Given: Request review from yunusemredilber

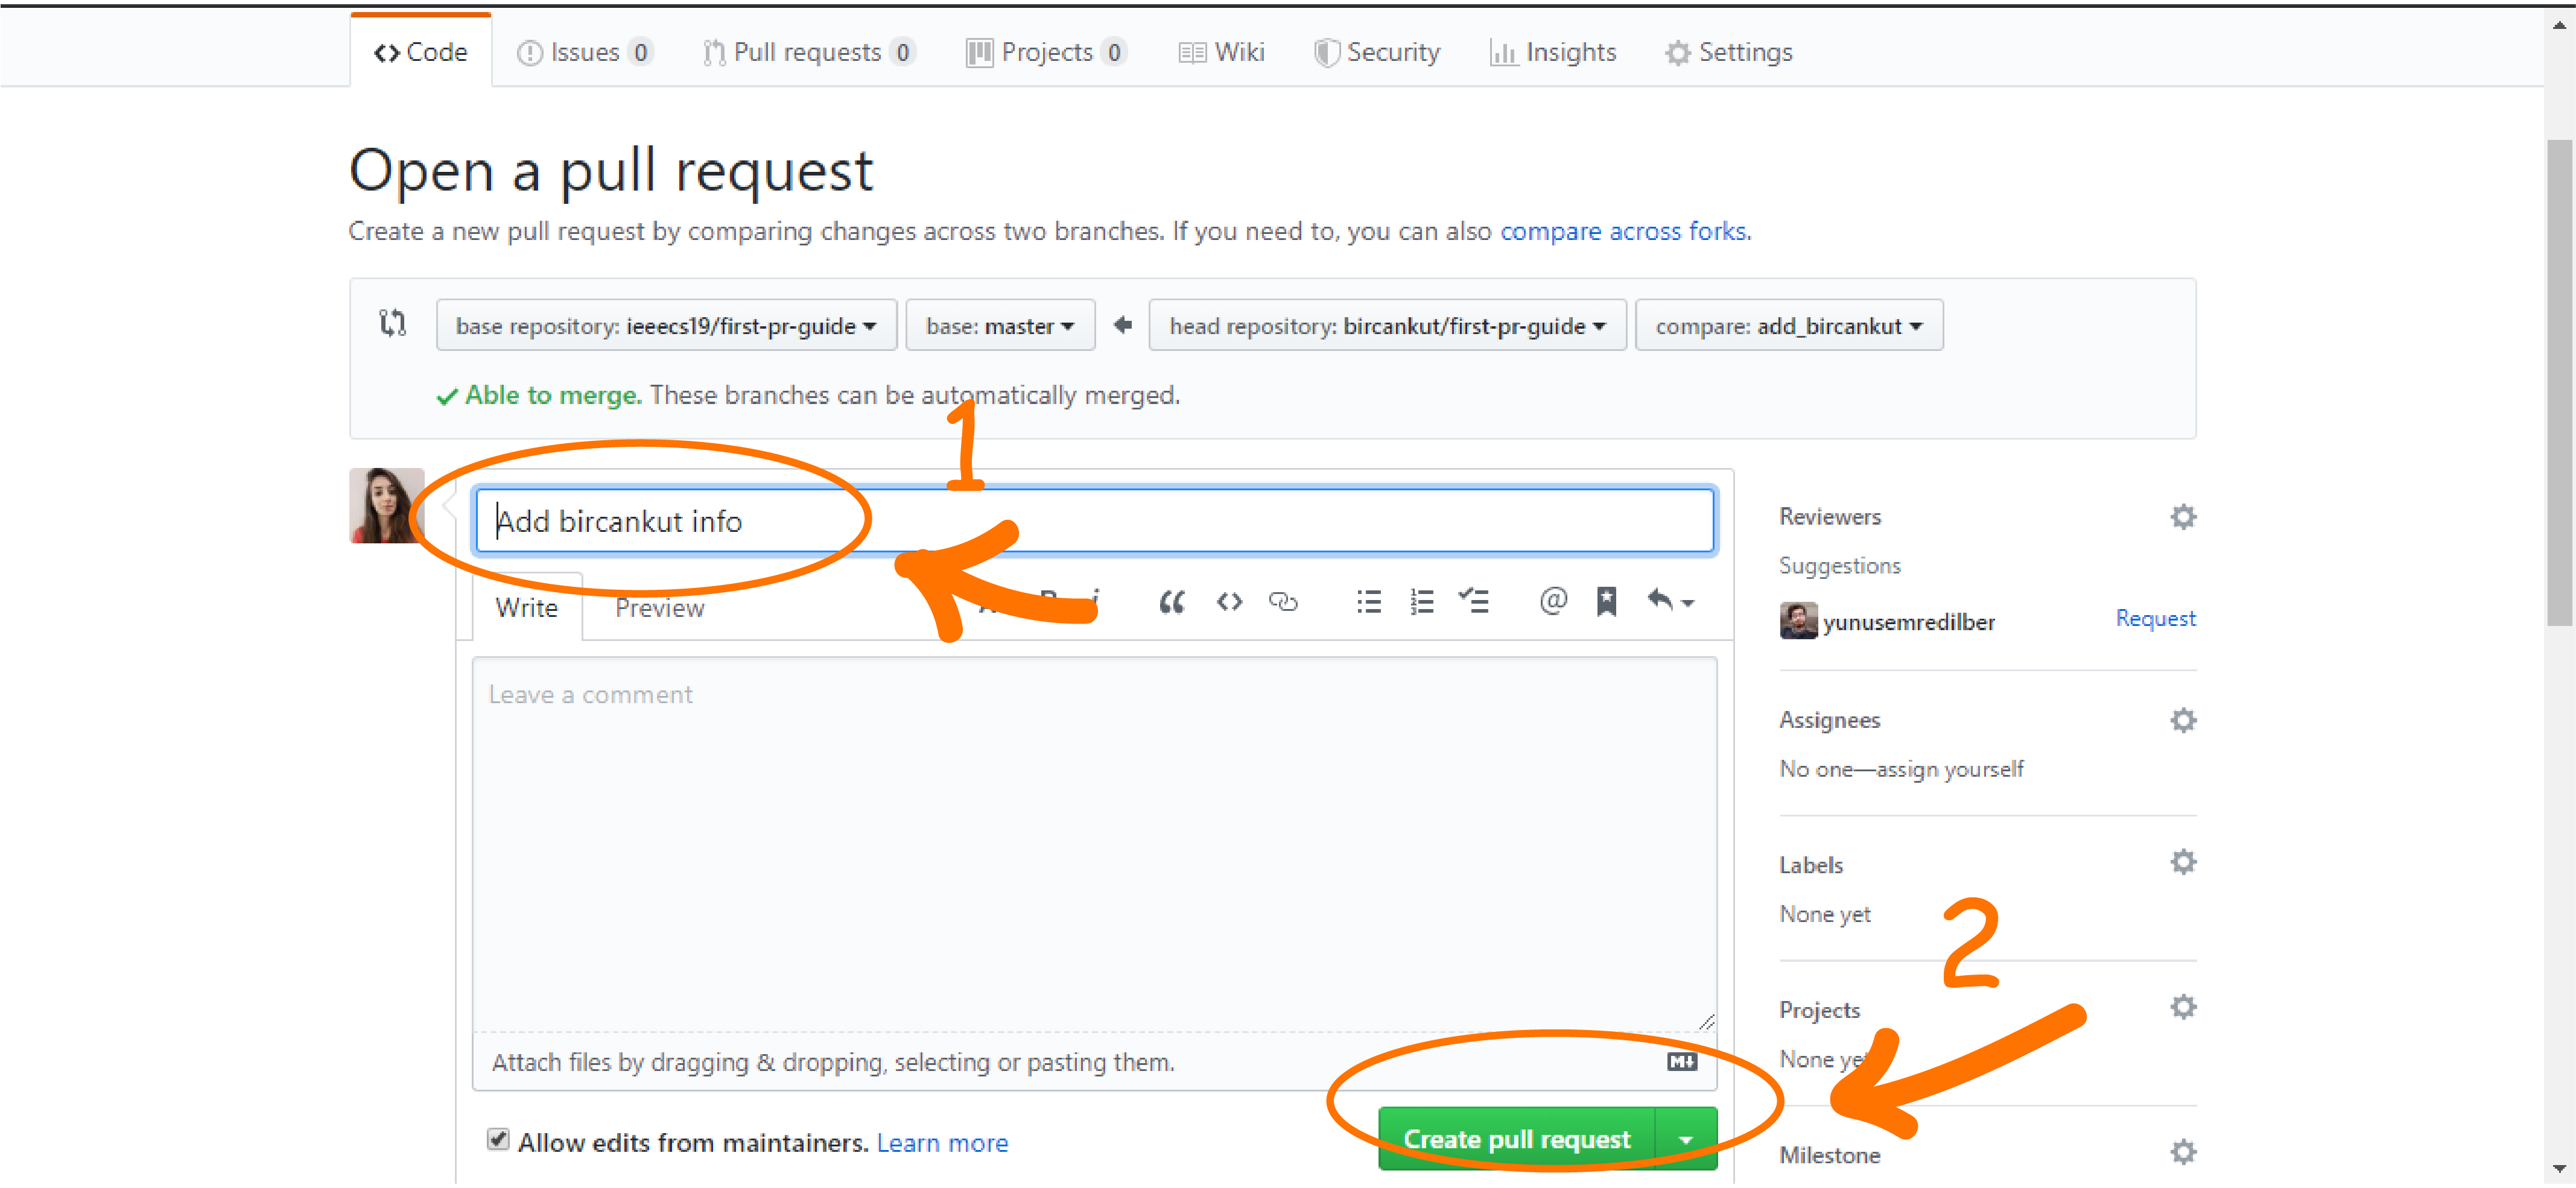Looking at the screenshot, I should pyautogui.click(x=2155, y=619).
